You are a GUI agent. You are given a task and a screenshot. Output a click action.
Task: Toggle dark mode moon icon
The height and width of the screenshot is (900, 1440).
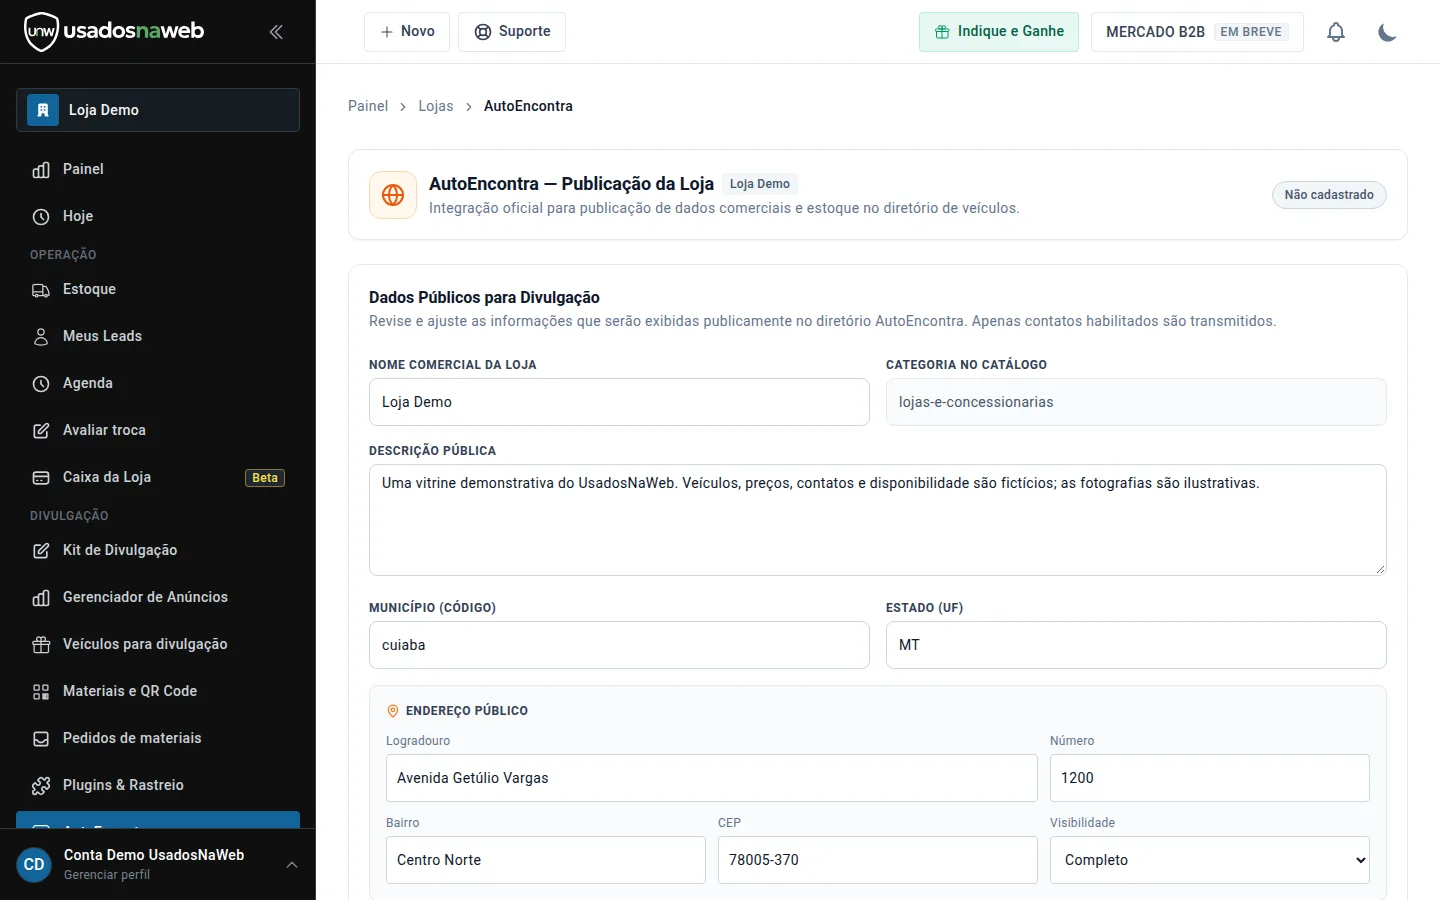coord(1387,32)
